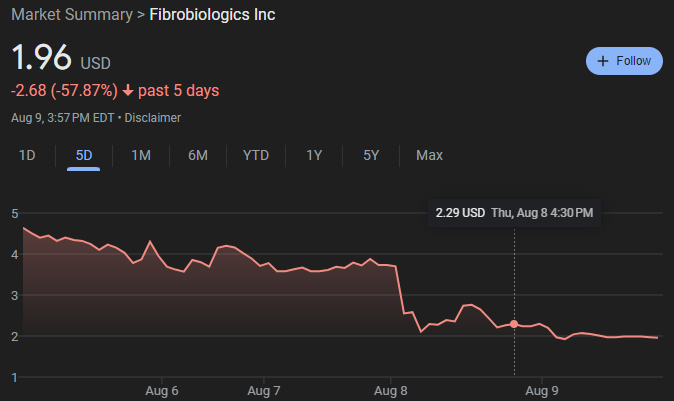
Task: Select the YTD range tab
Action: [256, 155]
